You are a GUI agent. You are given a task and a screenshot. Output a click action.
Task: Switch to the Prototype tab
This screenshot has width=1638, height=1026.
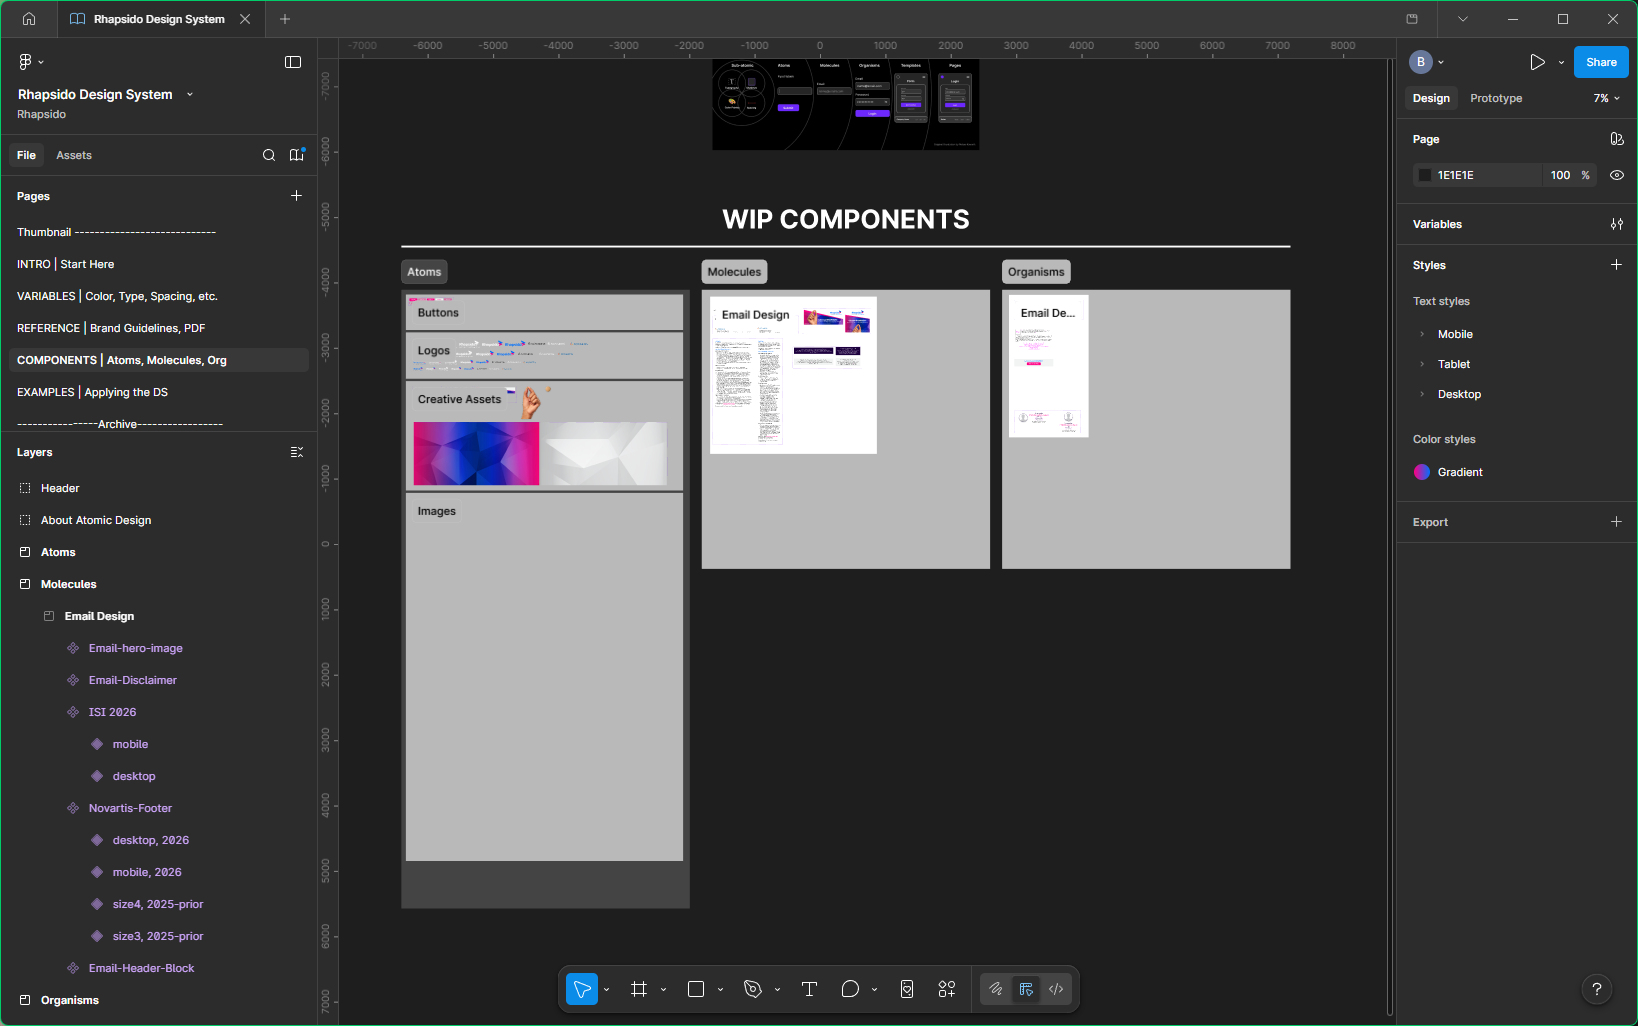1495,98
